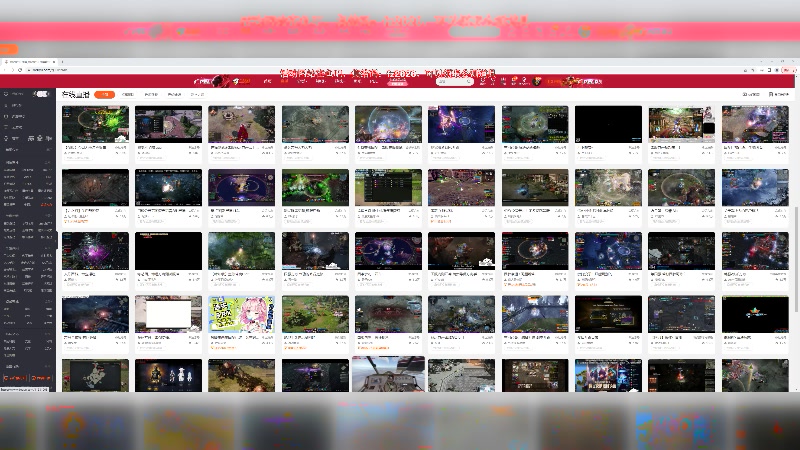Open the bottom-row thumbnail showing a pale map
Screen dimensions: 800x450
95,376
